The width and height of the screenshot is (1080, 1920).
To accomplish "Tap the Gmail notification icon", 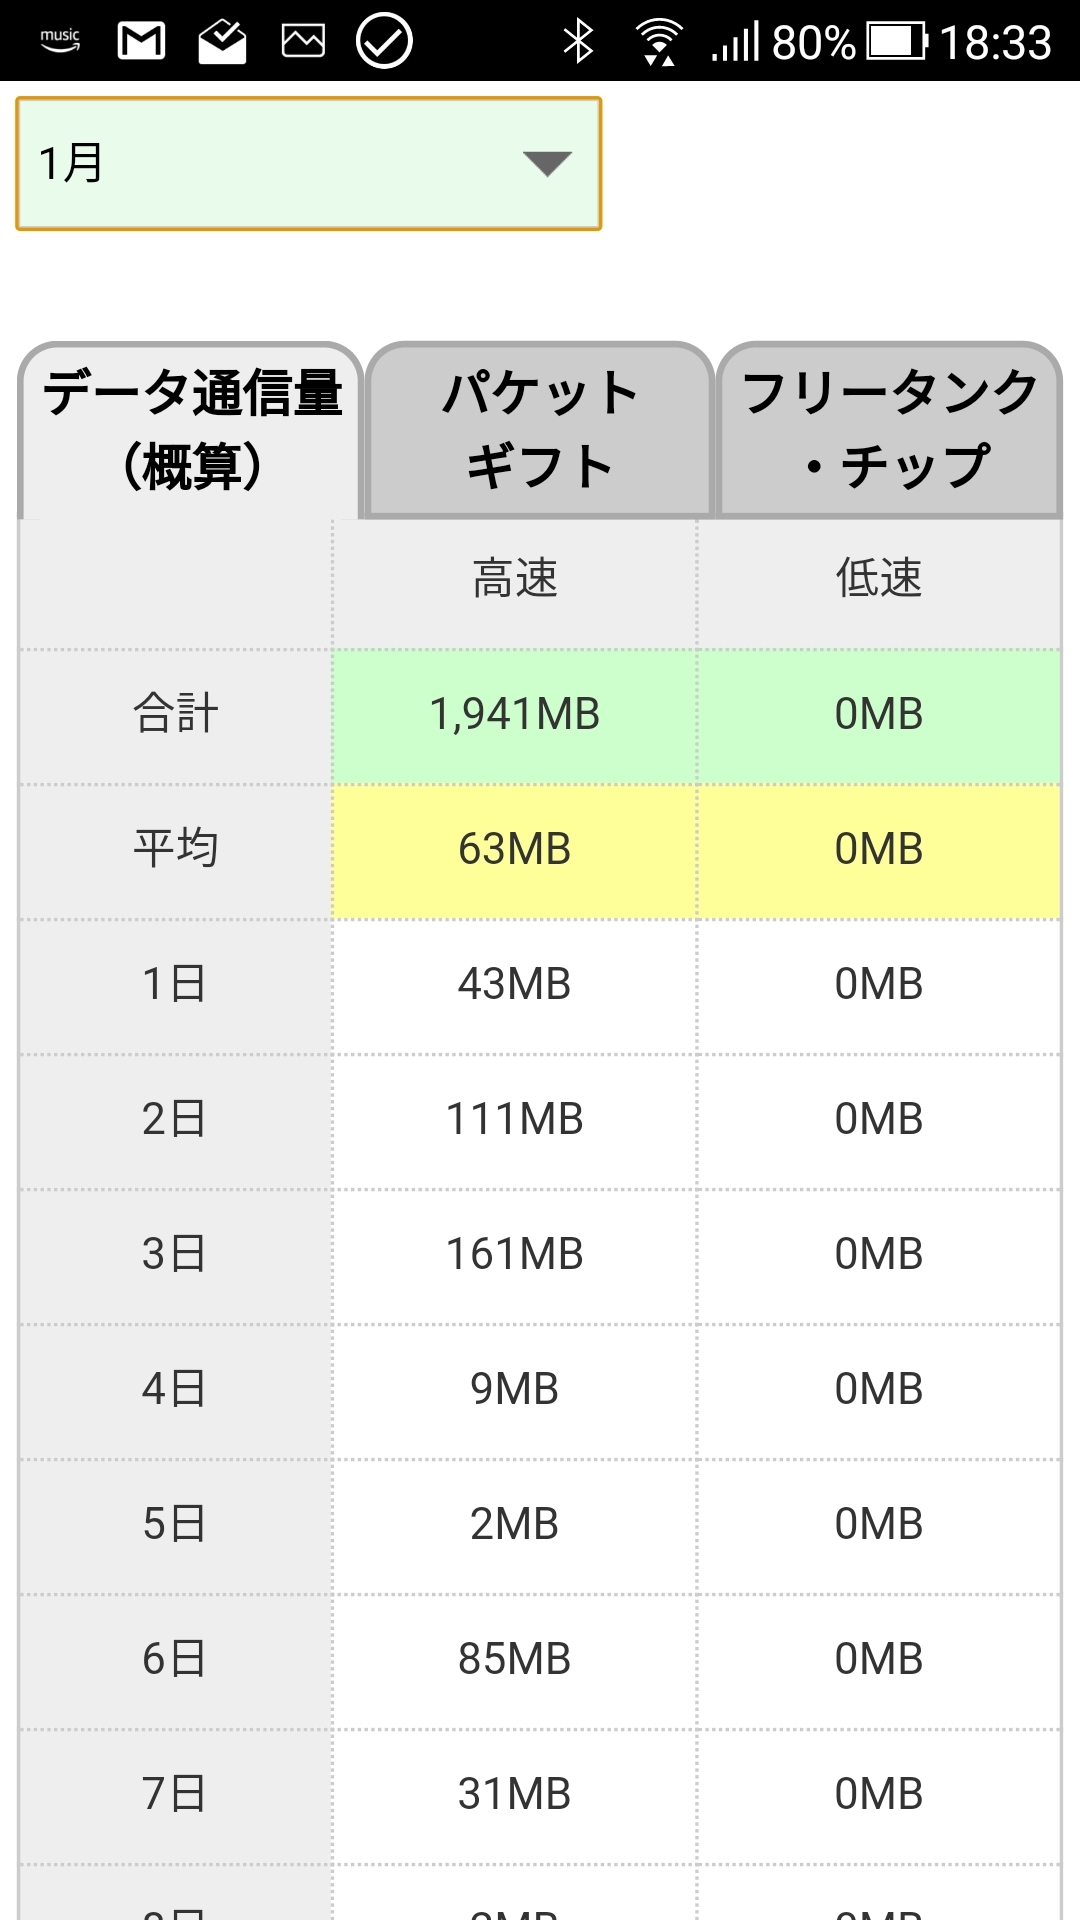I will (x=141, y=41).
